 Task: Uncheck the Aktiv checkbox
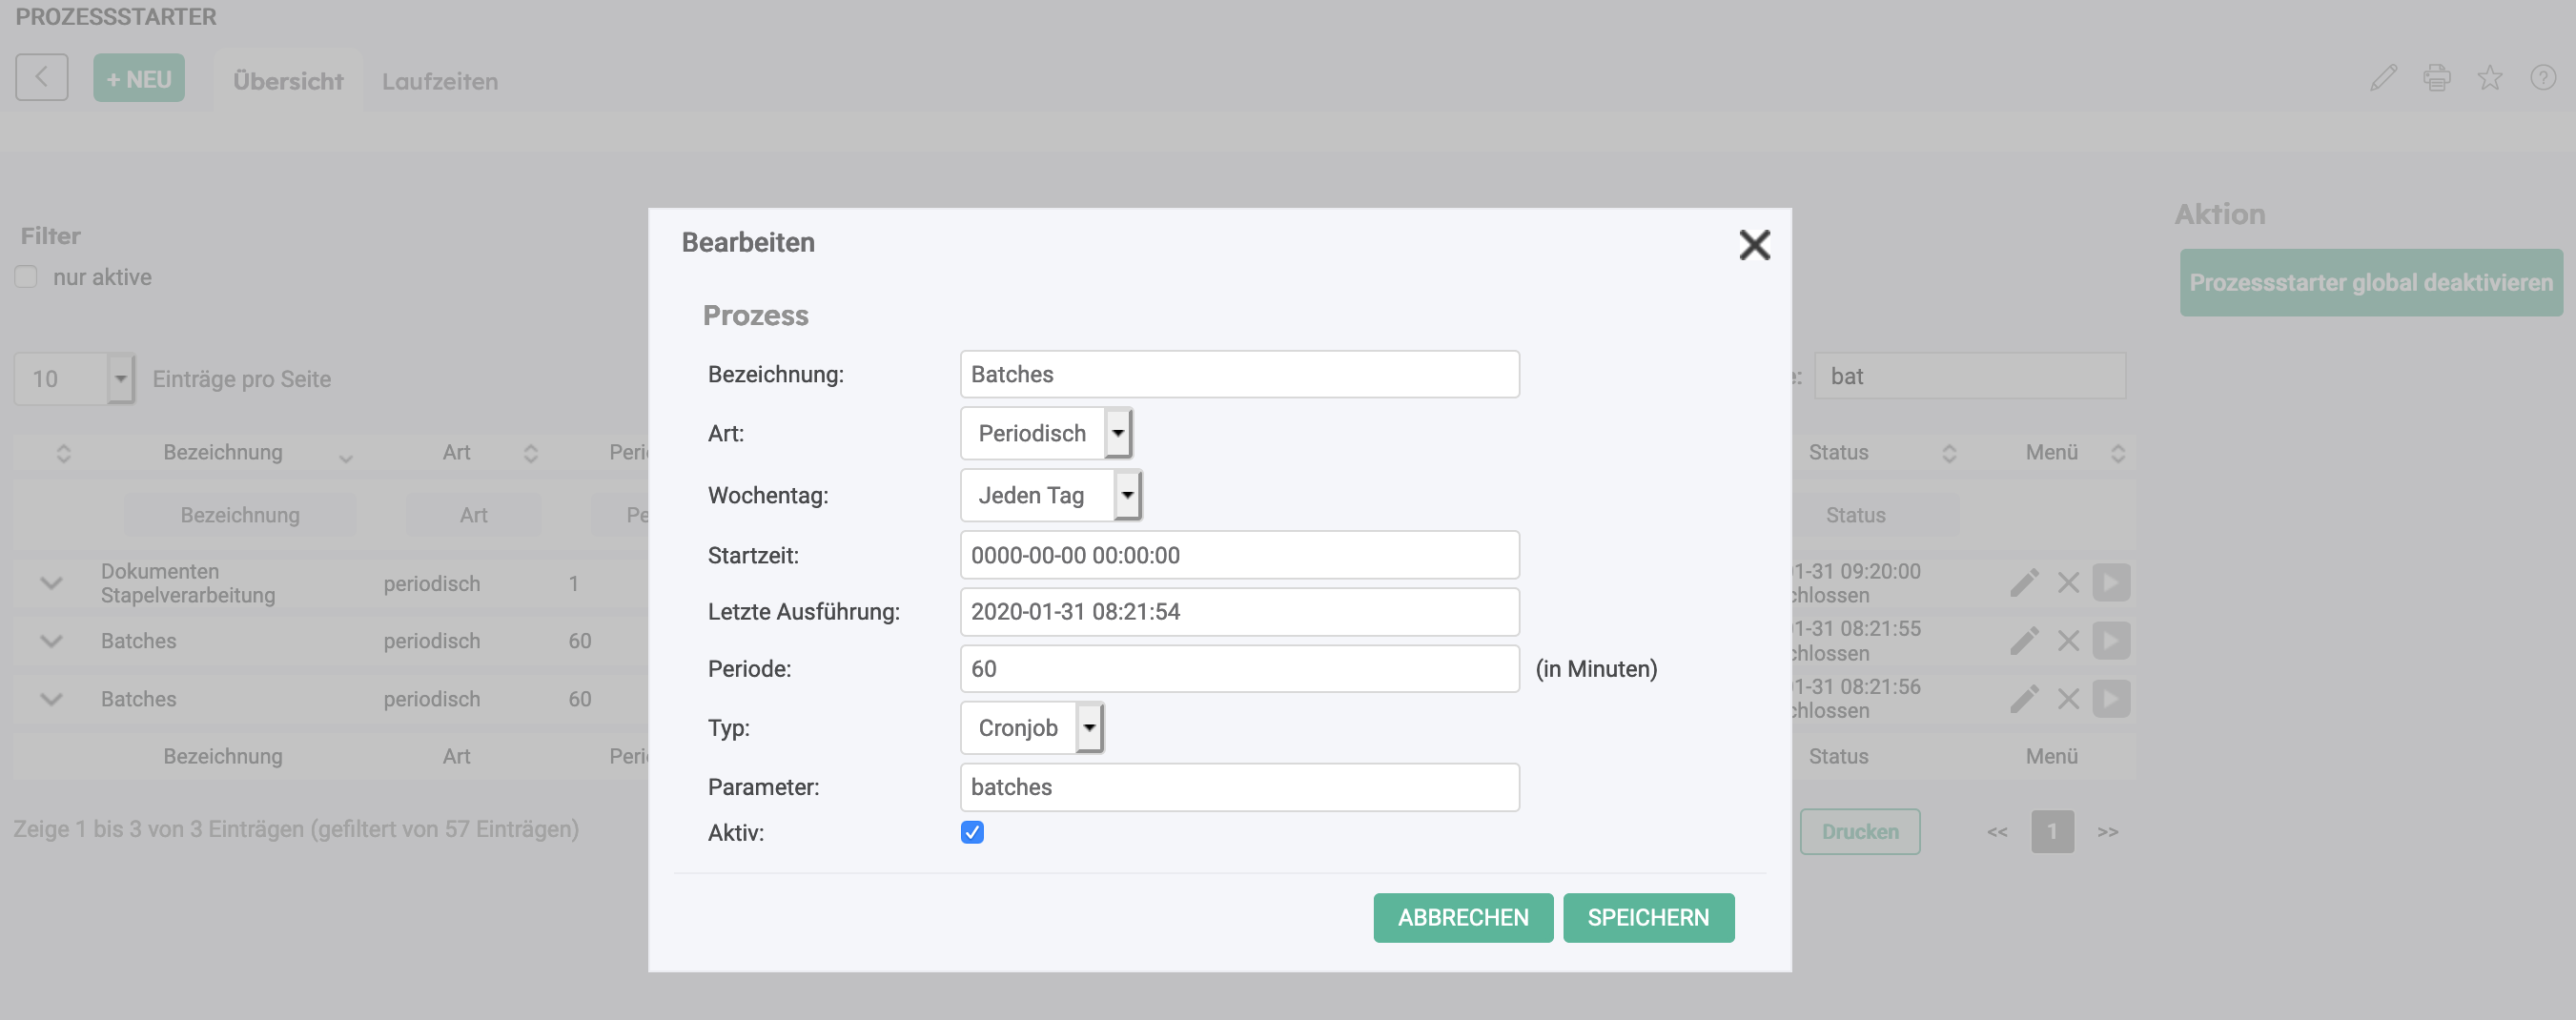(x=972, y=832)
